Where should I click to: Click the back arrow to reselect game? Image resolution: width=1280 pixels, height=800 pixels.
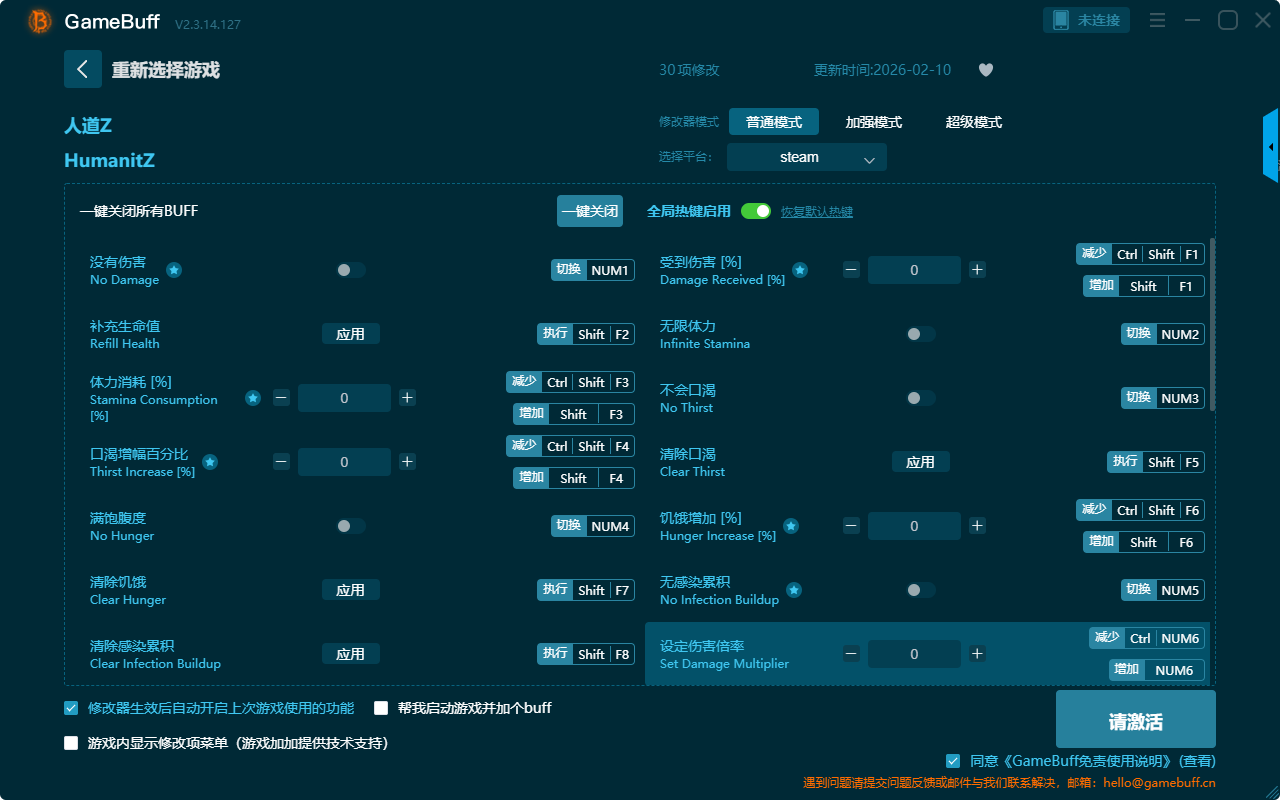83,69
